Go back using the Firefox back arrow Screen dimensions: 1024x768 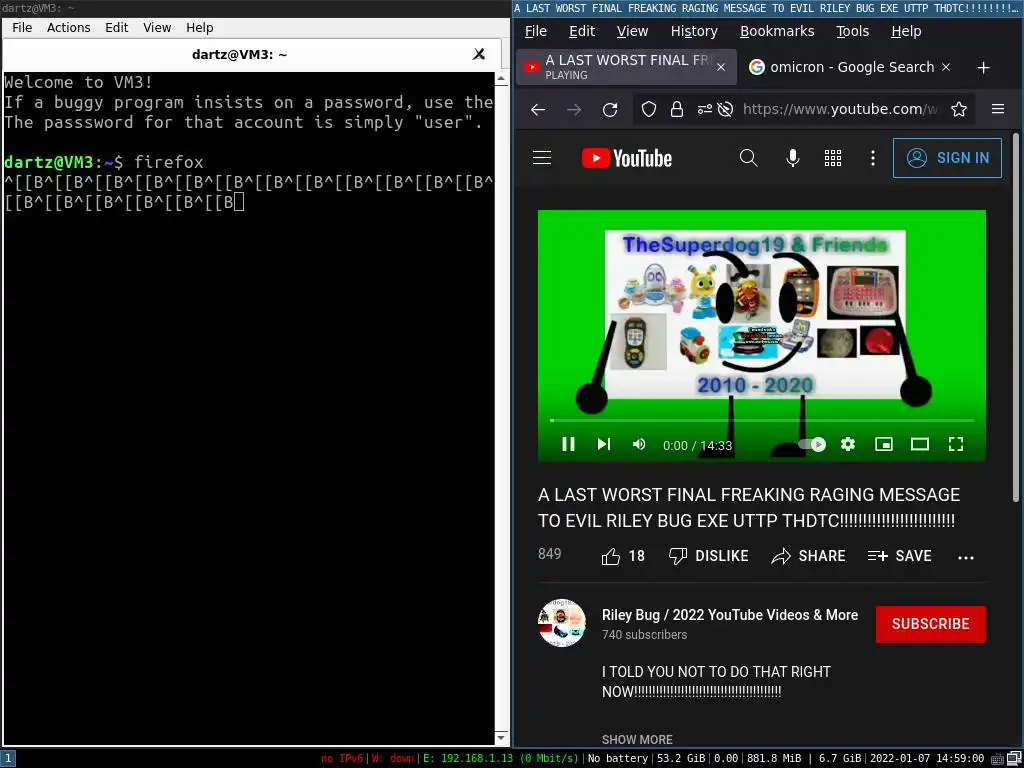537,110
